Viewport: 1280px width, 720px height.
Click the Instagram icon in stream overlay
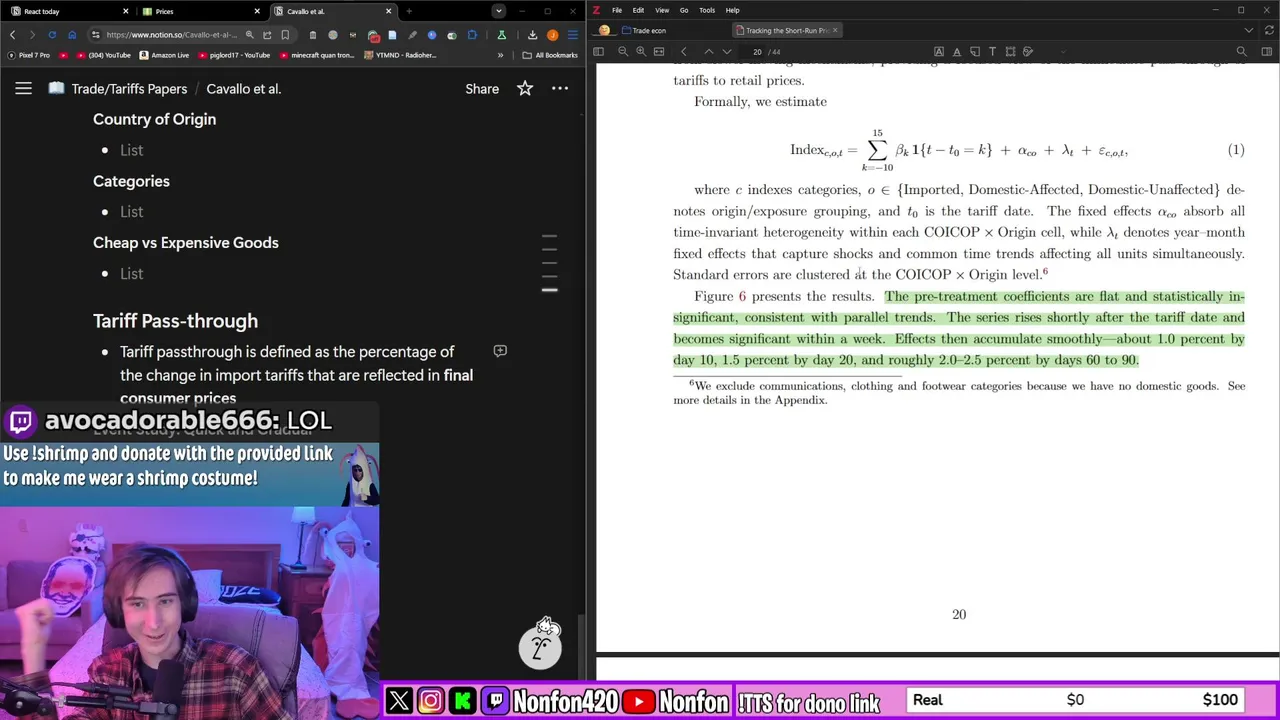[430, 701]
